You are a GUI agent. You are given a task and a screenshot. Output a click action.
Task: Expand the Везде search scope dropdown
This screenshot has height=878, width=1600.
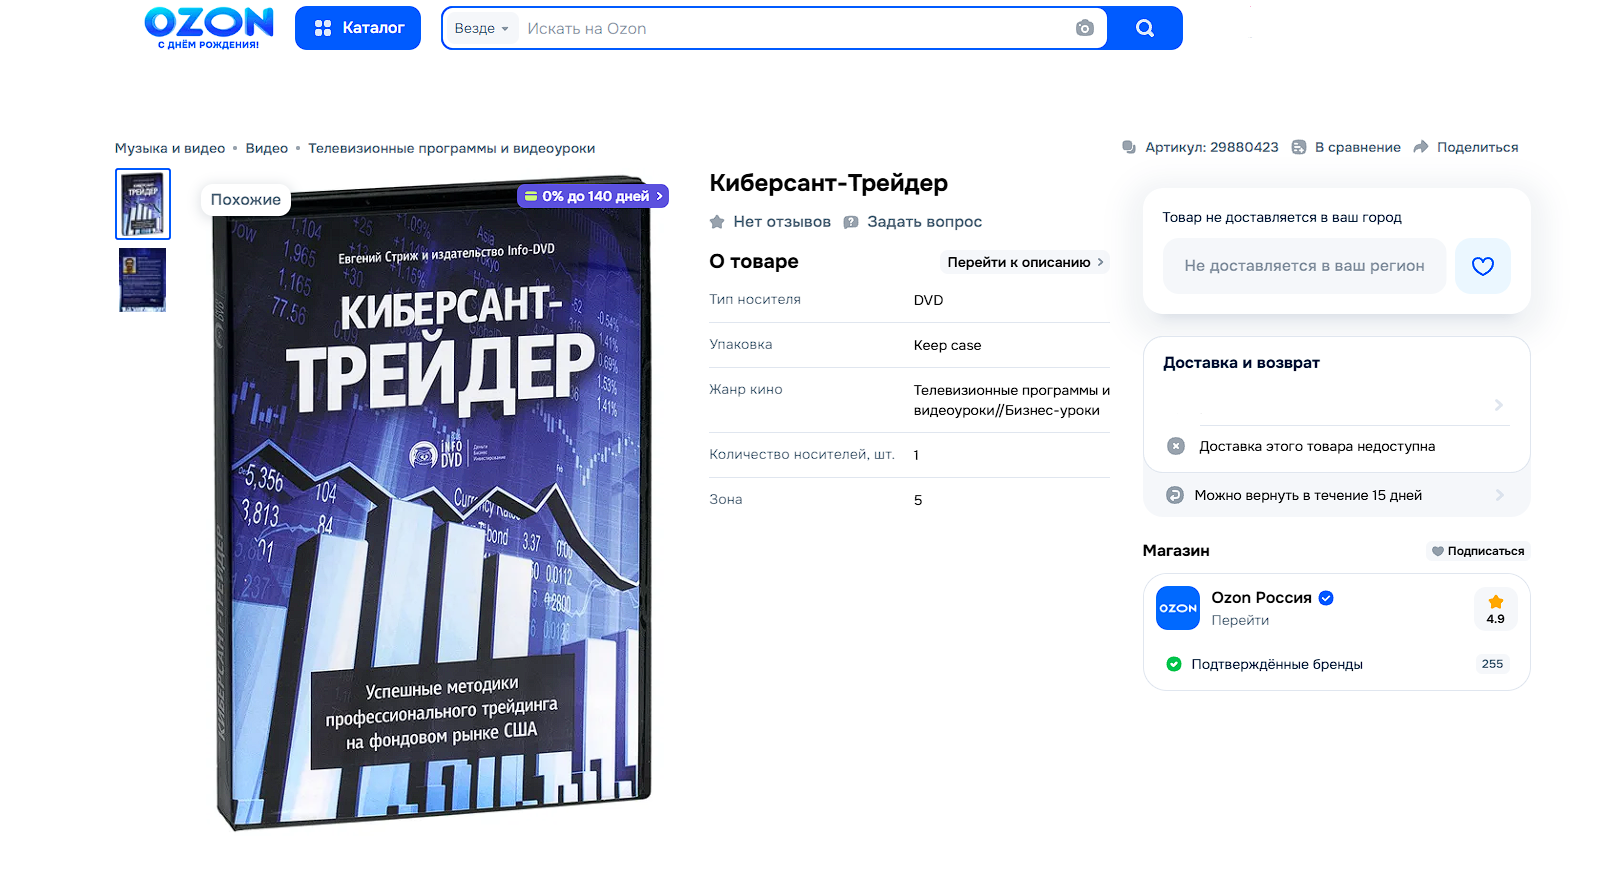(x=481, y=28)
